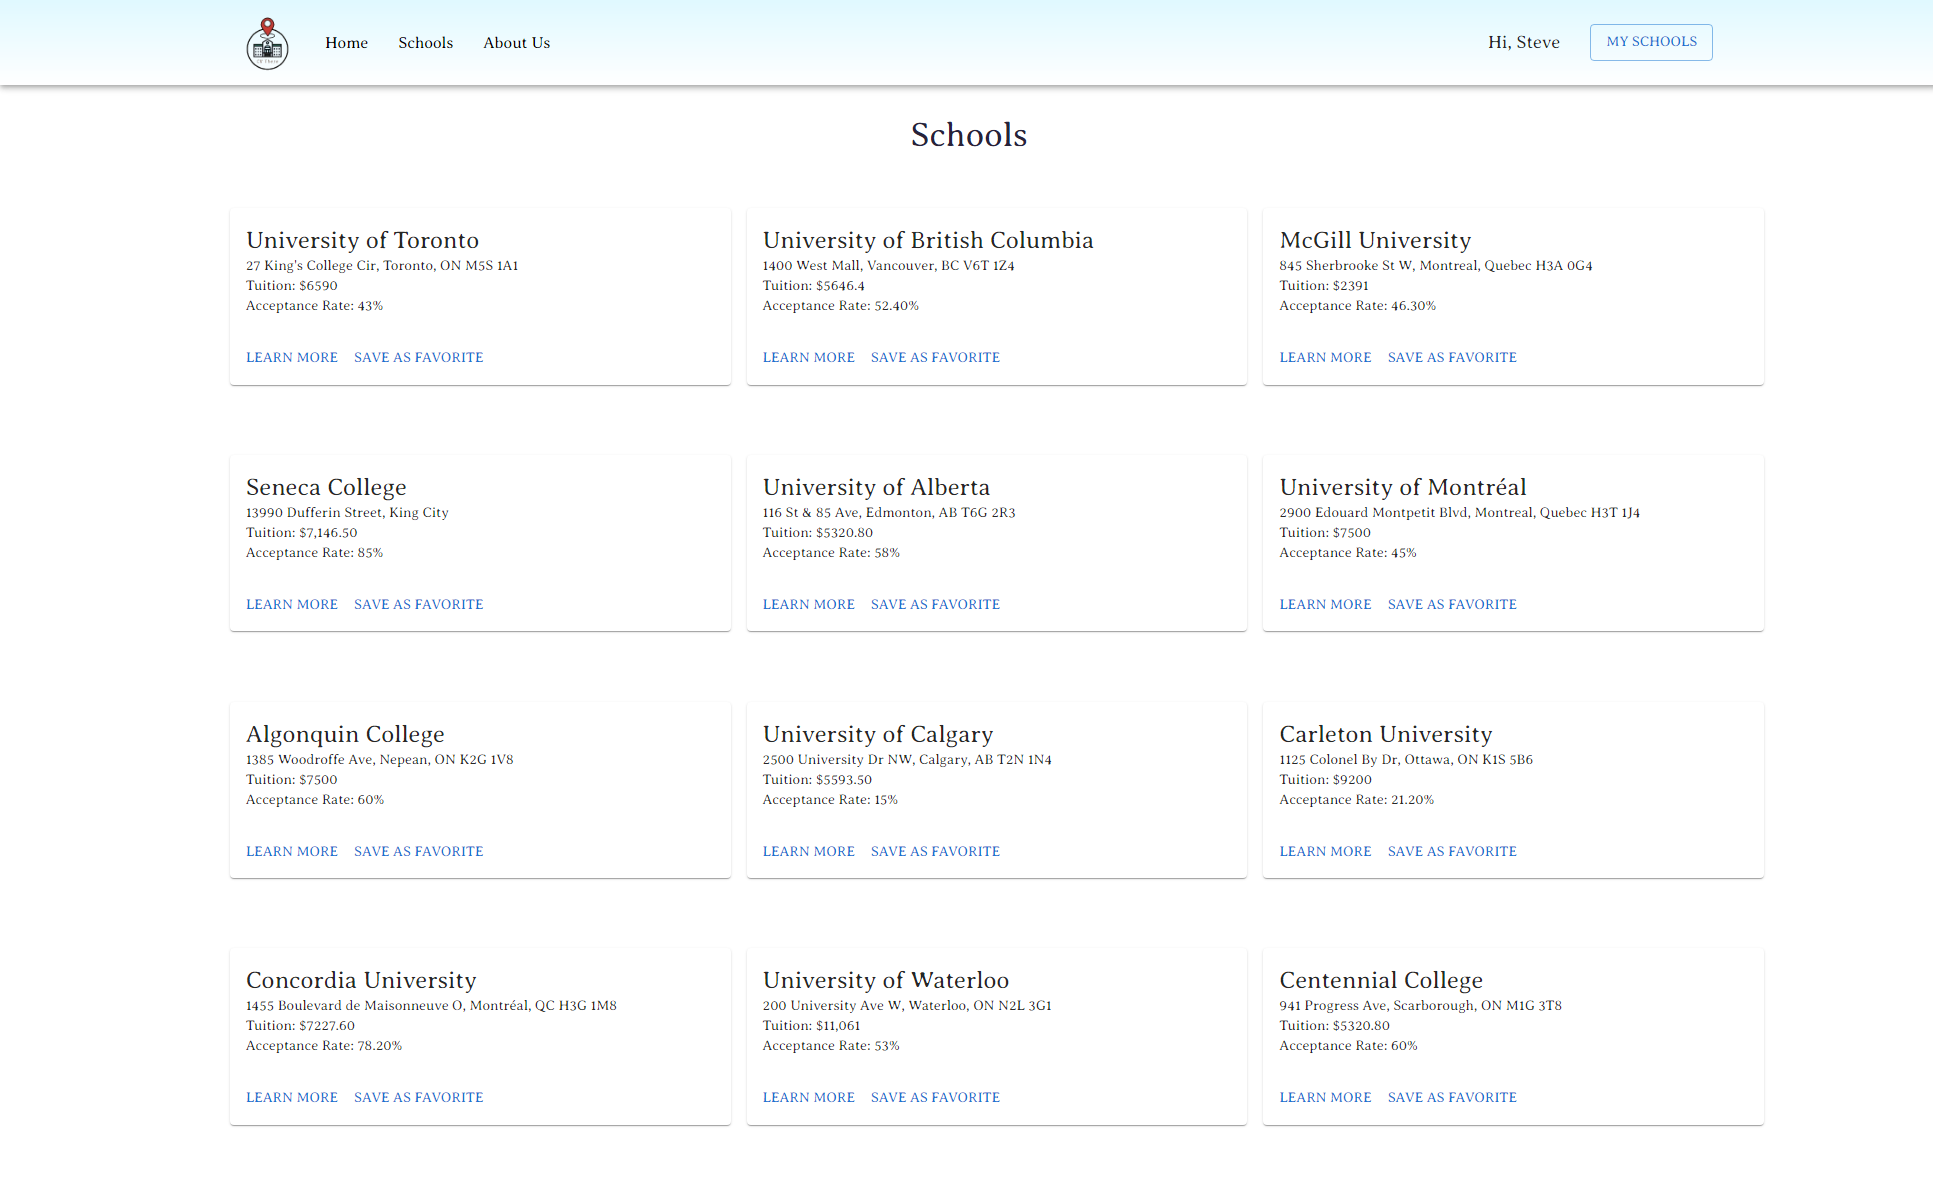Save Concordia University as favorite
Image resolution: width=1933 pixels, height=1184 pixels.
pos(418,1098)
